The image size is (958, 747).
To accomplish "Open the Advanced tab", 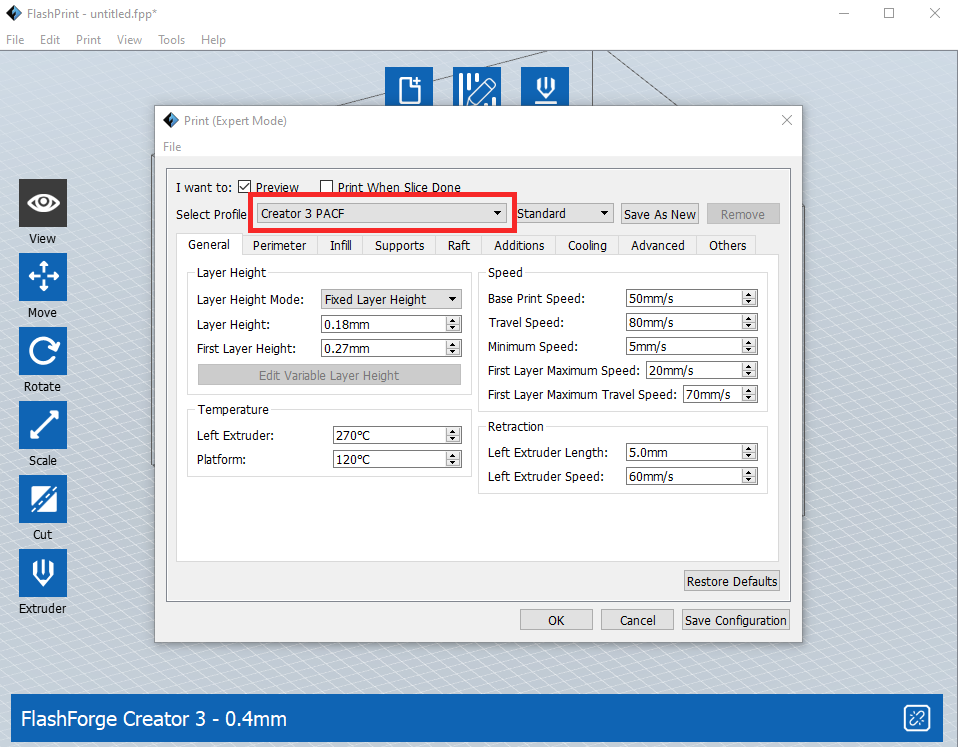I will pyautogui.click(x=657, y=246).
